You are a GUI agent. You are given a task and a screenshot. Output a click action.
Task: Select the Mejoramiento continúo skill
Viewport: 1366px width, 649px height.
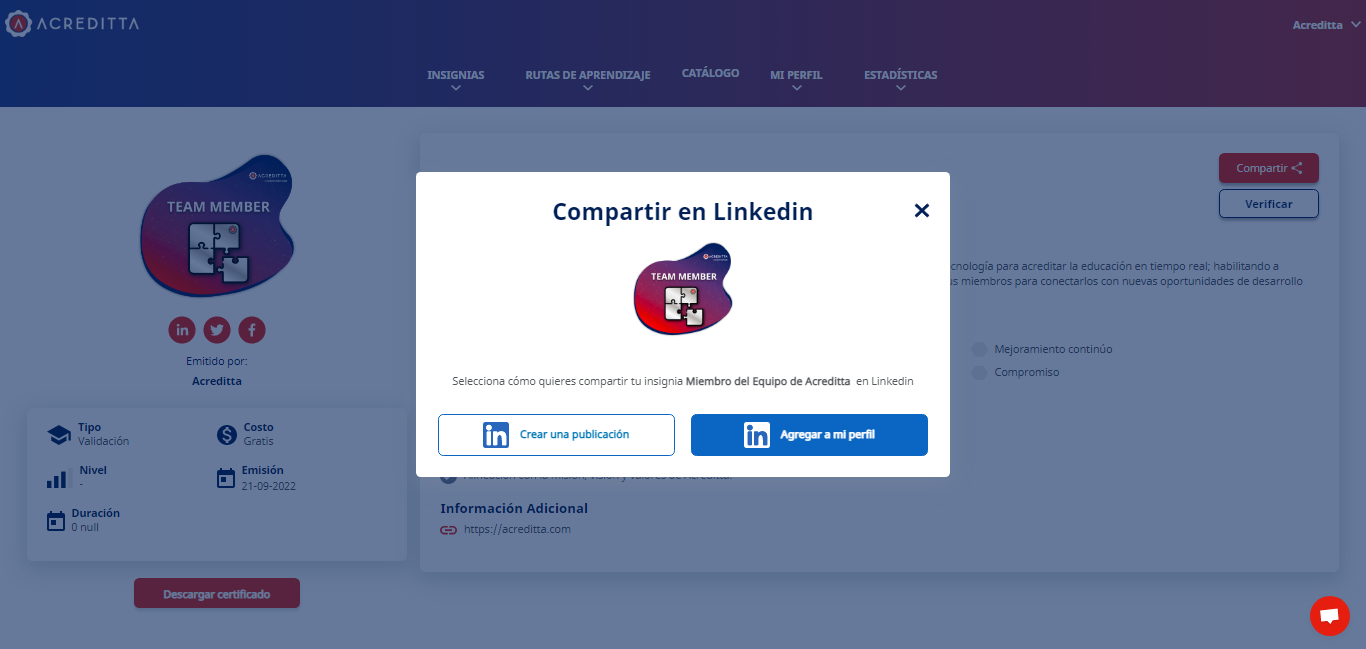point(1053,349)
